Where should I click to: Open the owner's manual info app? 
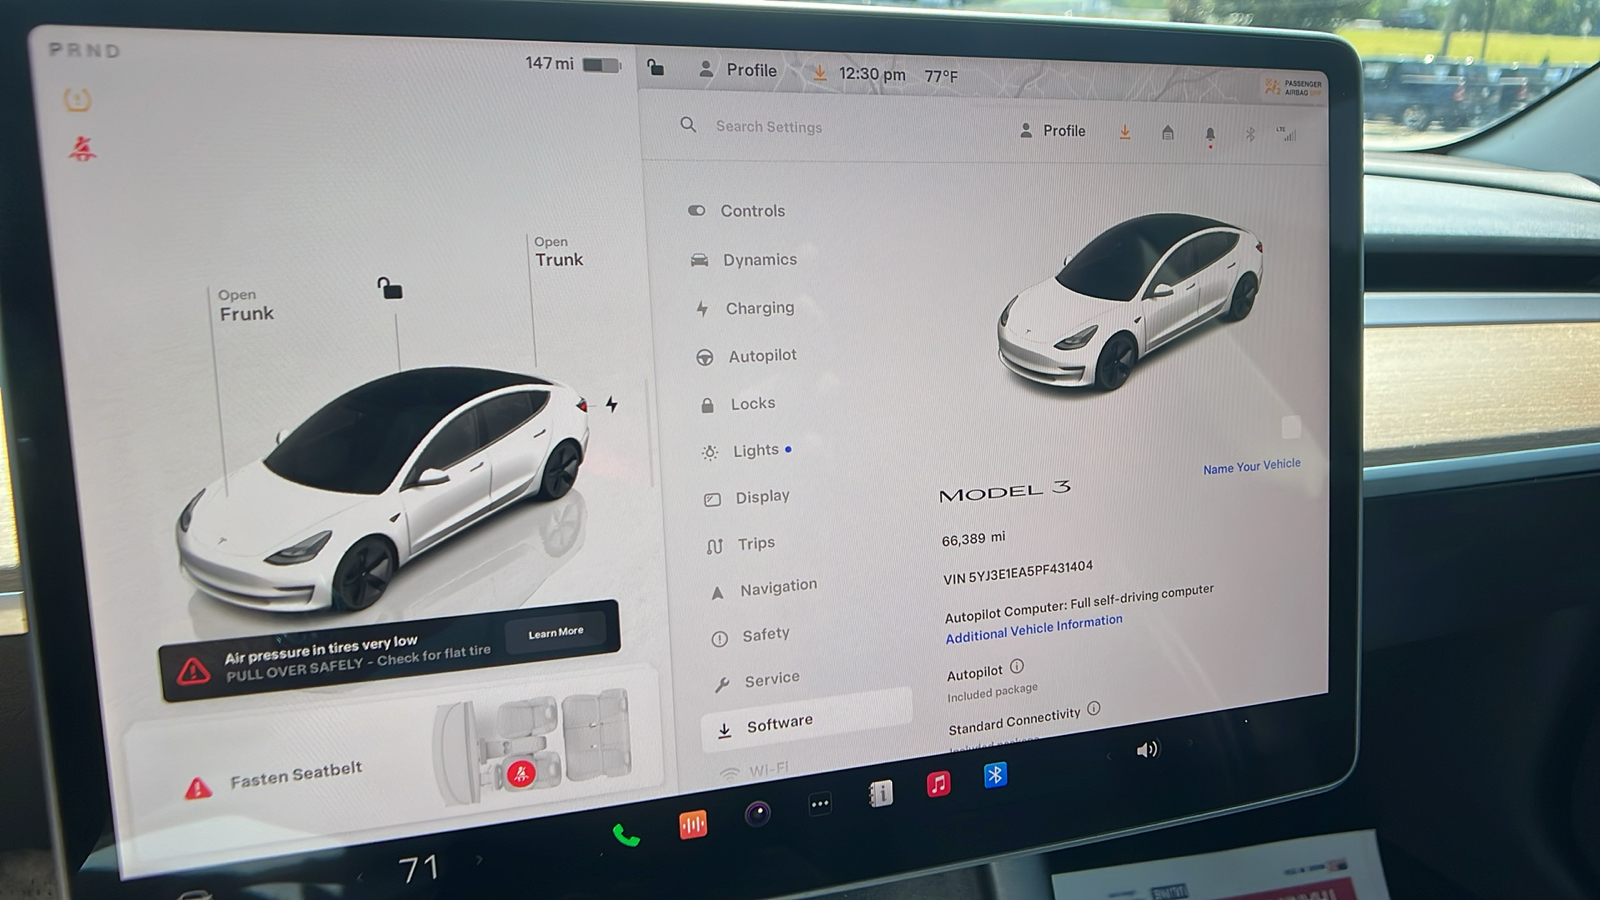point(881,794)
